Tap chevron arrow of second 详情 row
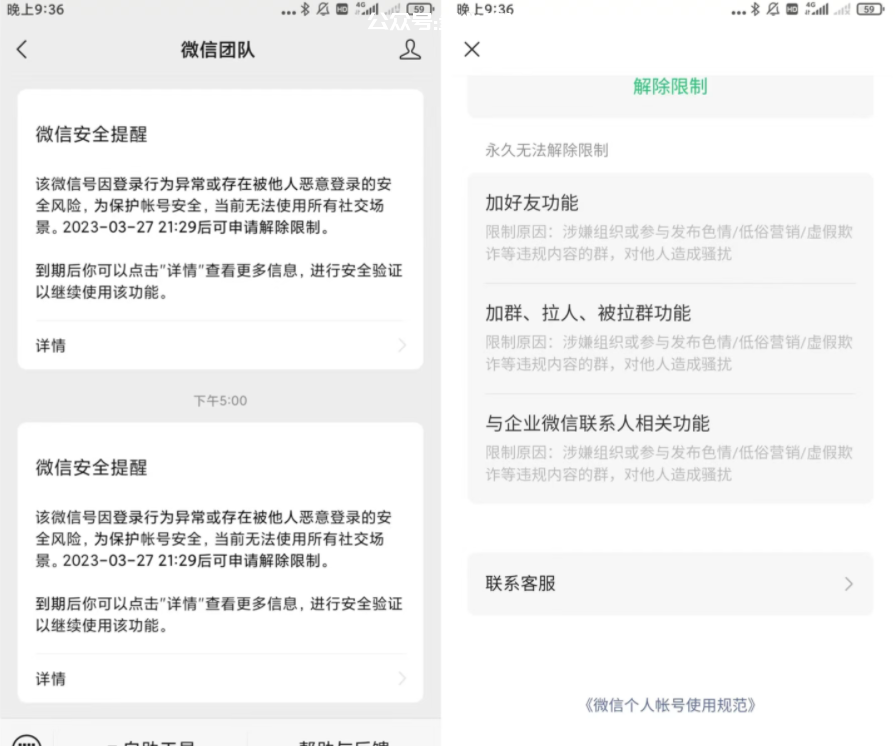895x746 pixels. [x=402, y=679]
